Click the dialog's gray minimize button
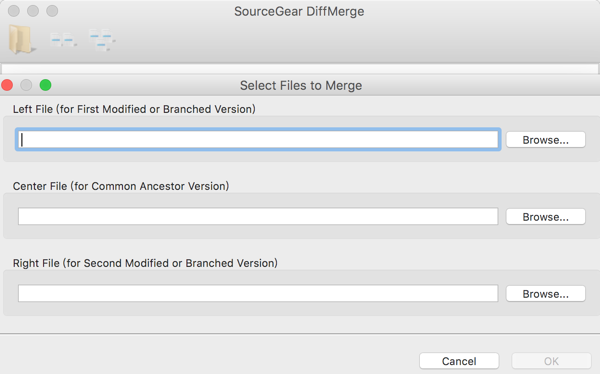The image size is (600, 374). pos(26,85)
